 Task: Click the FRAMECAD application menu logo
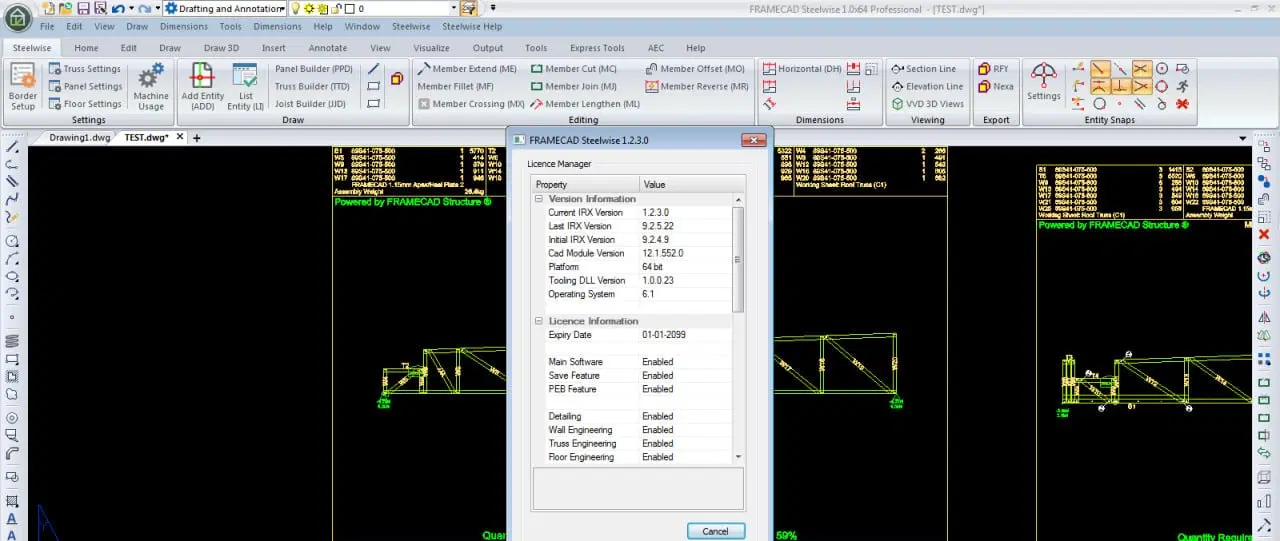pyautogui.click(x=18, y=17)
